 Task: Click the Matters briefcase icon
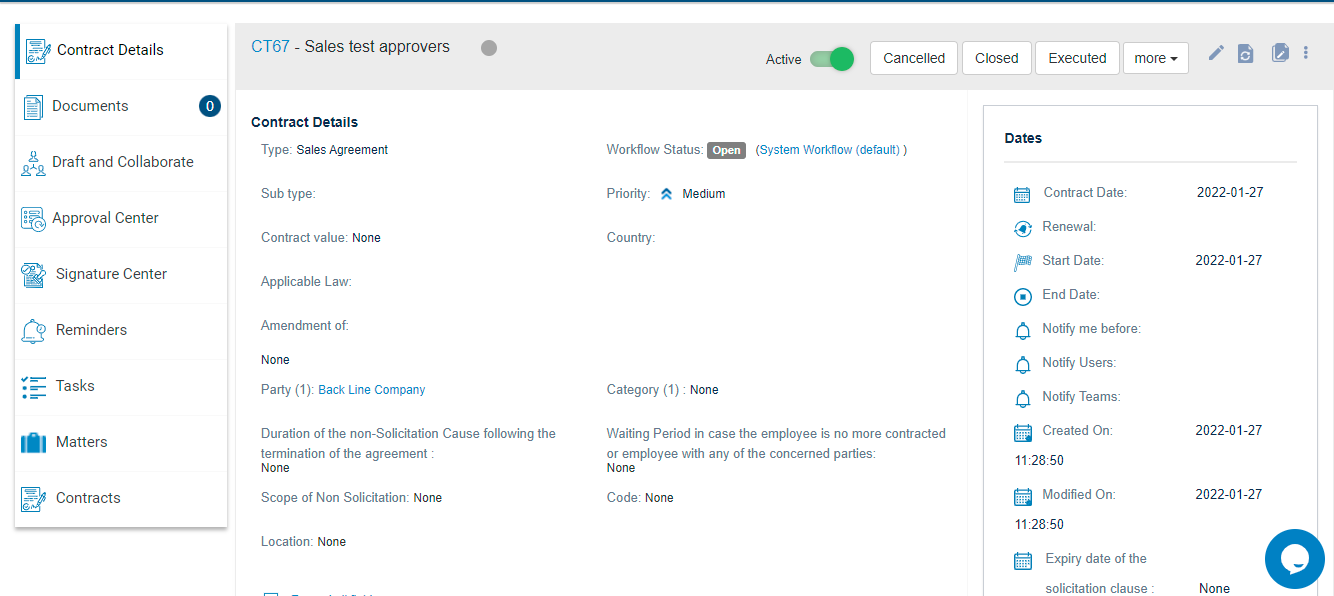33,442
